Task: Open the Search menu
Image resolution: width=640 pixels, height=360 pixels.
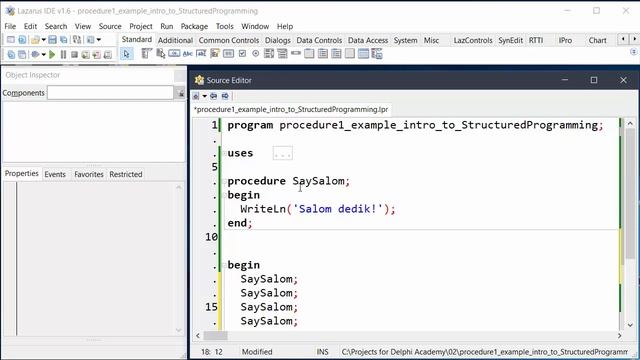Action: 56,26
